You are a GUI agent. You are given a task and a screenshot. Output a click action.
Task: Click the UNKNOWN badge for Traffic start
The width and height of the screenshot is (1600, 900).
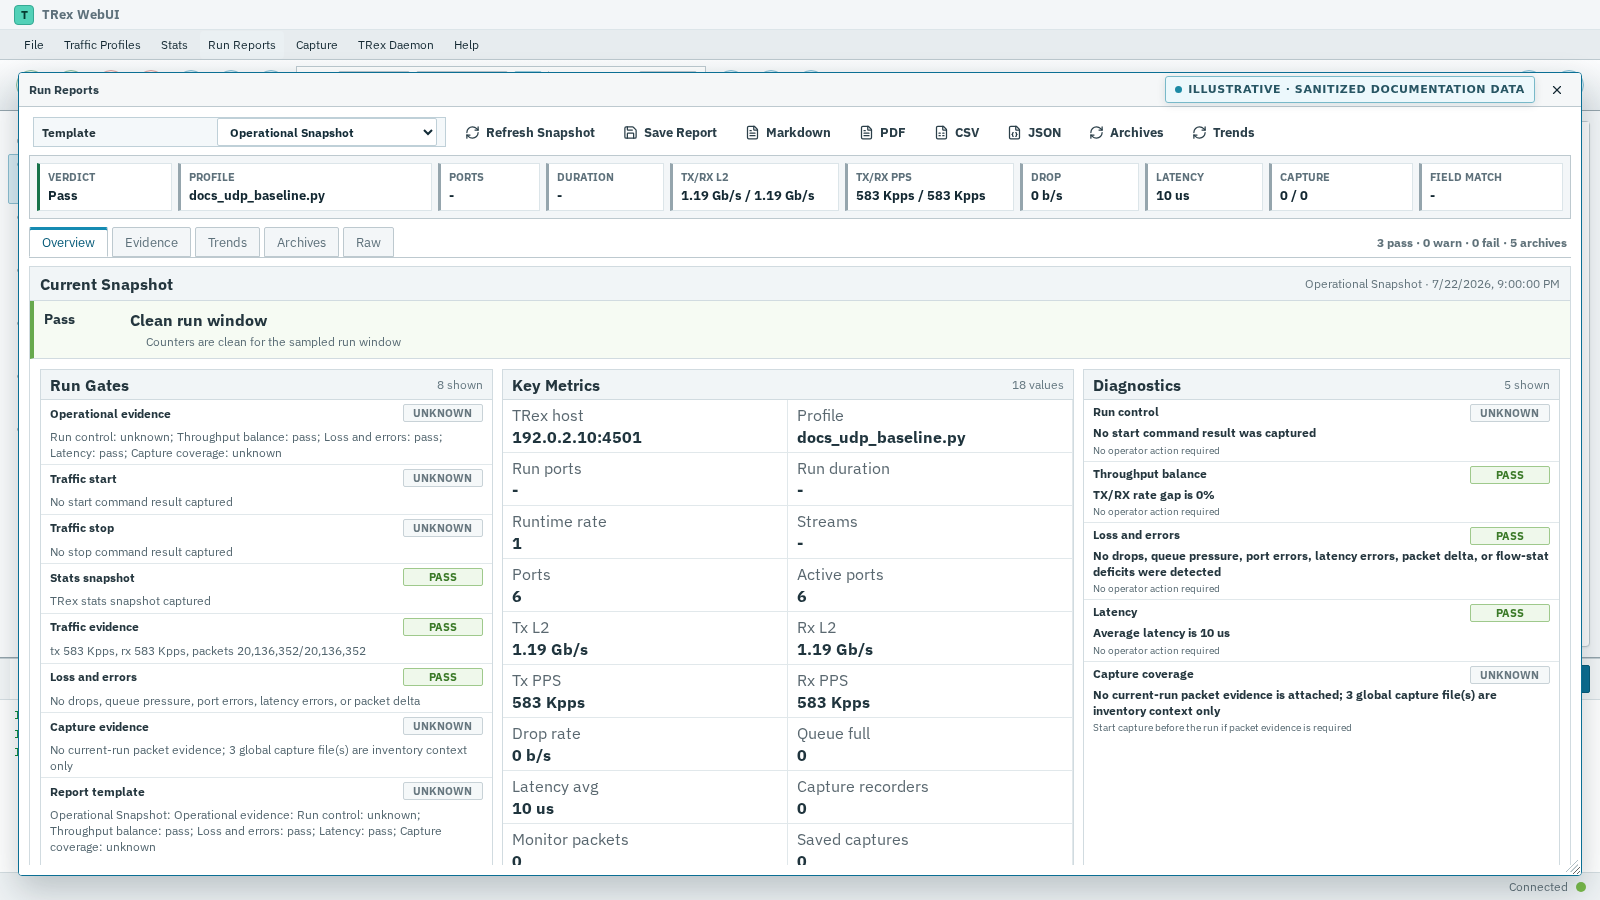443,478
